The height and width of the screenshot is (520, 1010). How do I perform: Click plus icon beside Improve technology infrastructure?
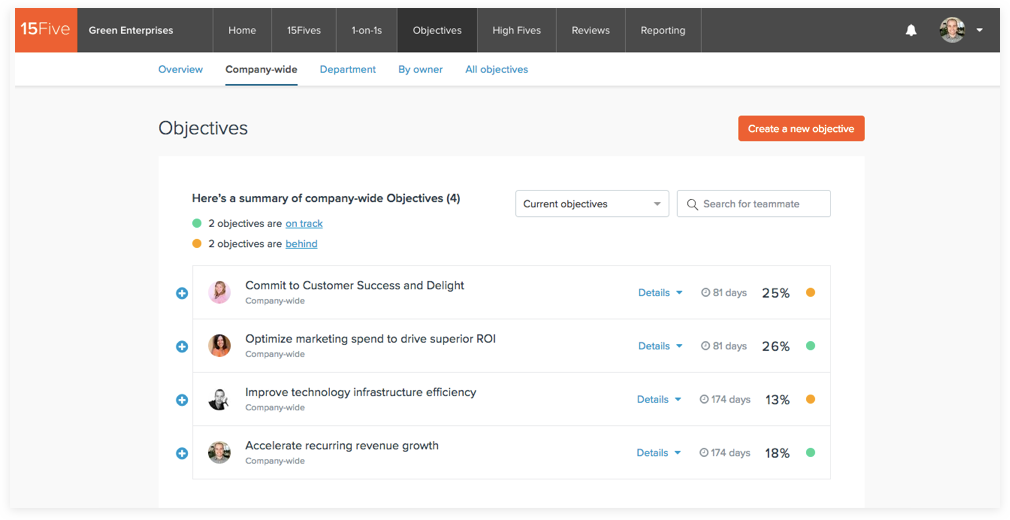click(182, 400)
